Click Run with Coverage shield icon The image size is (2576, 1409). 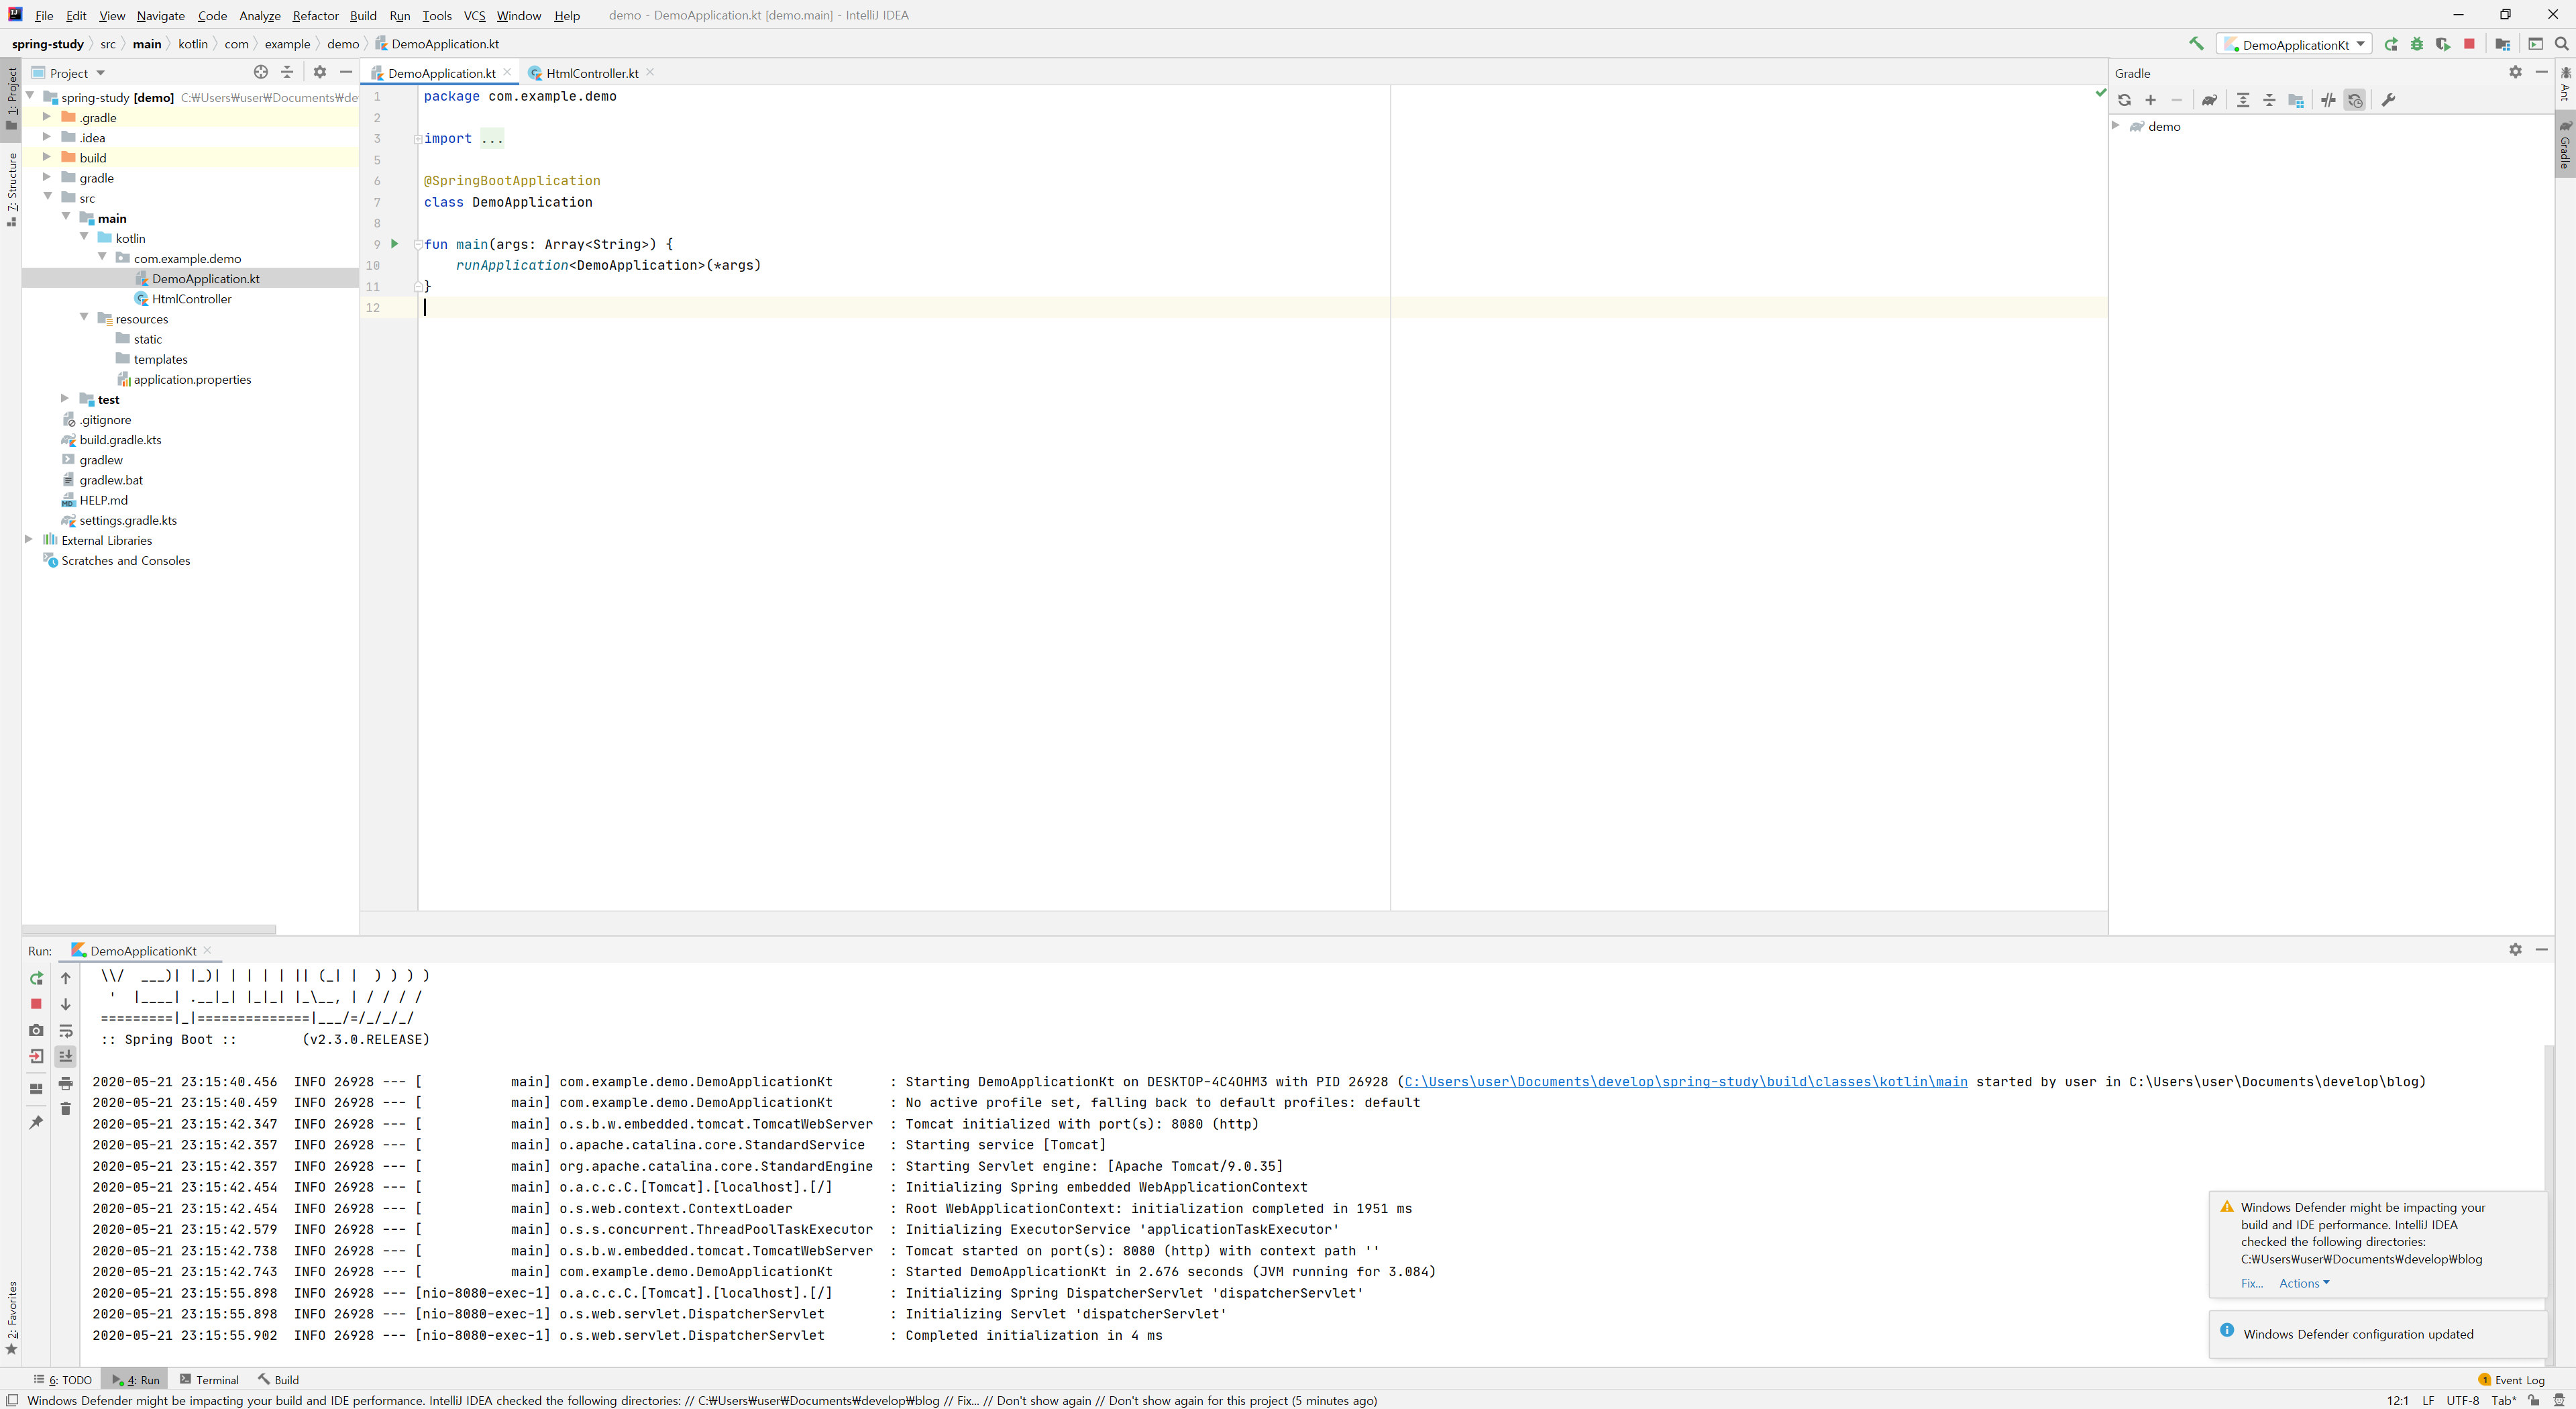pos(2443,44)
